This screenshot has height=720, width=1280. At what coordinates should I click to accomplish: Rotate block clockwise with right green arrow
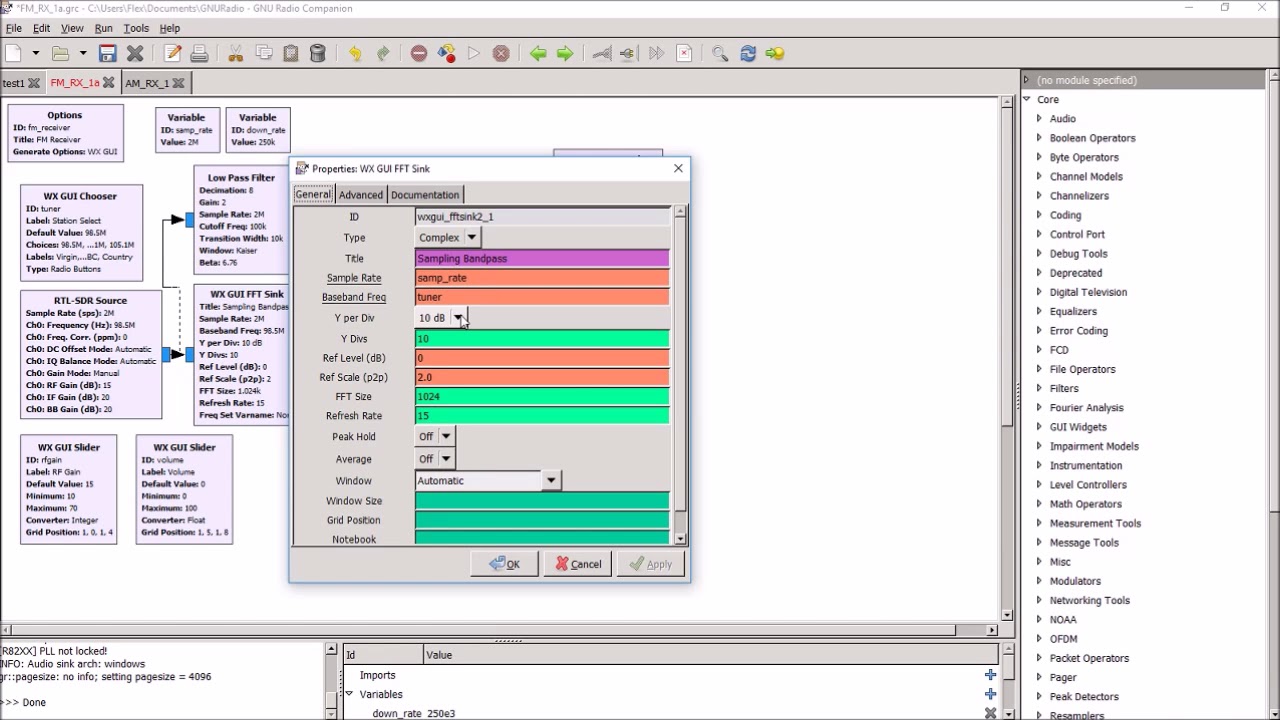[x=565, y=53]
